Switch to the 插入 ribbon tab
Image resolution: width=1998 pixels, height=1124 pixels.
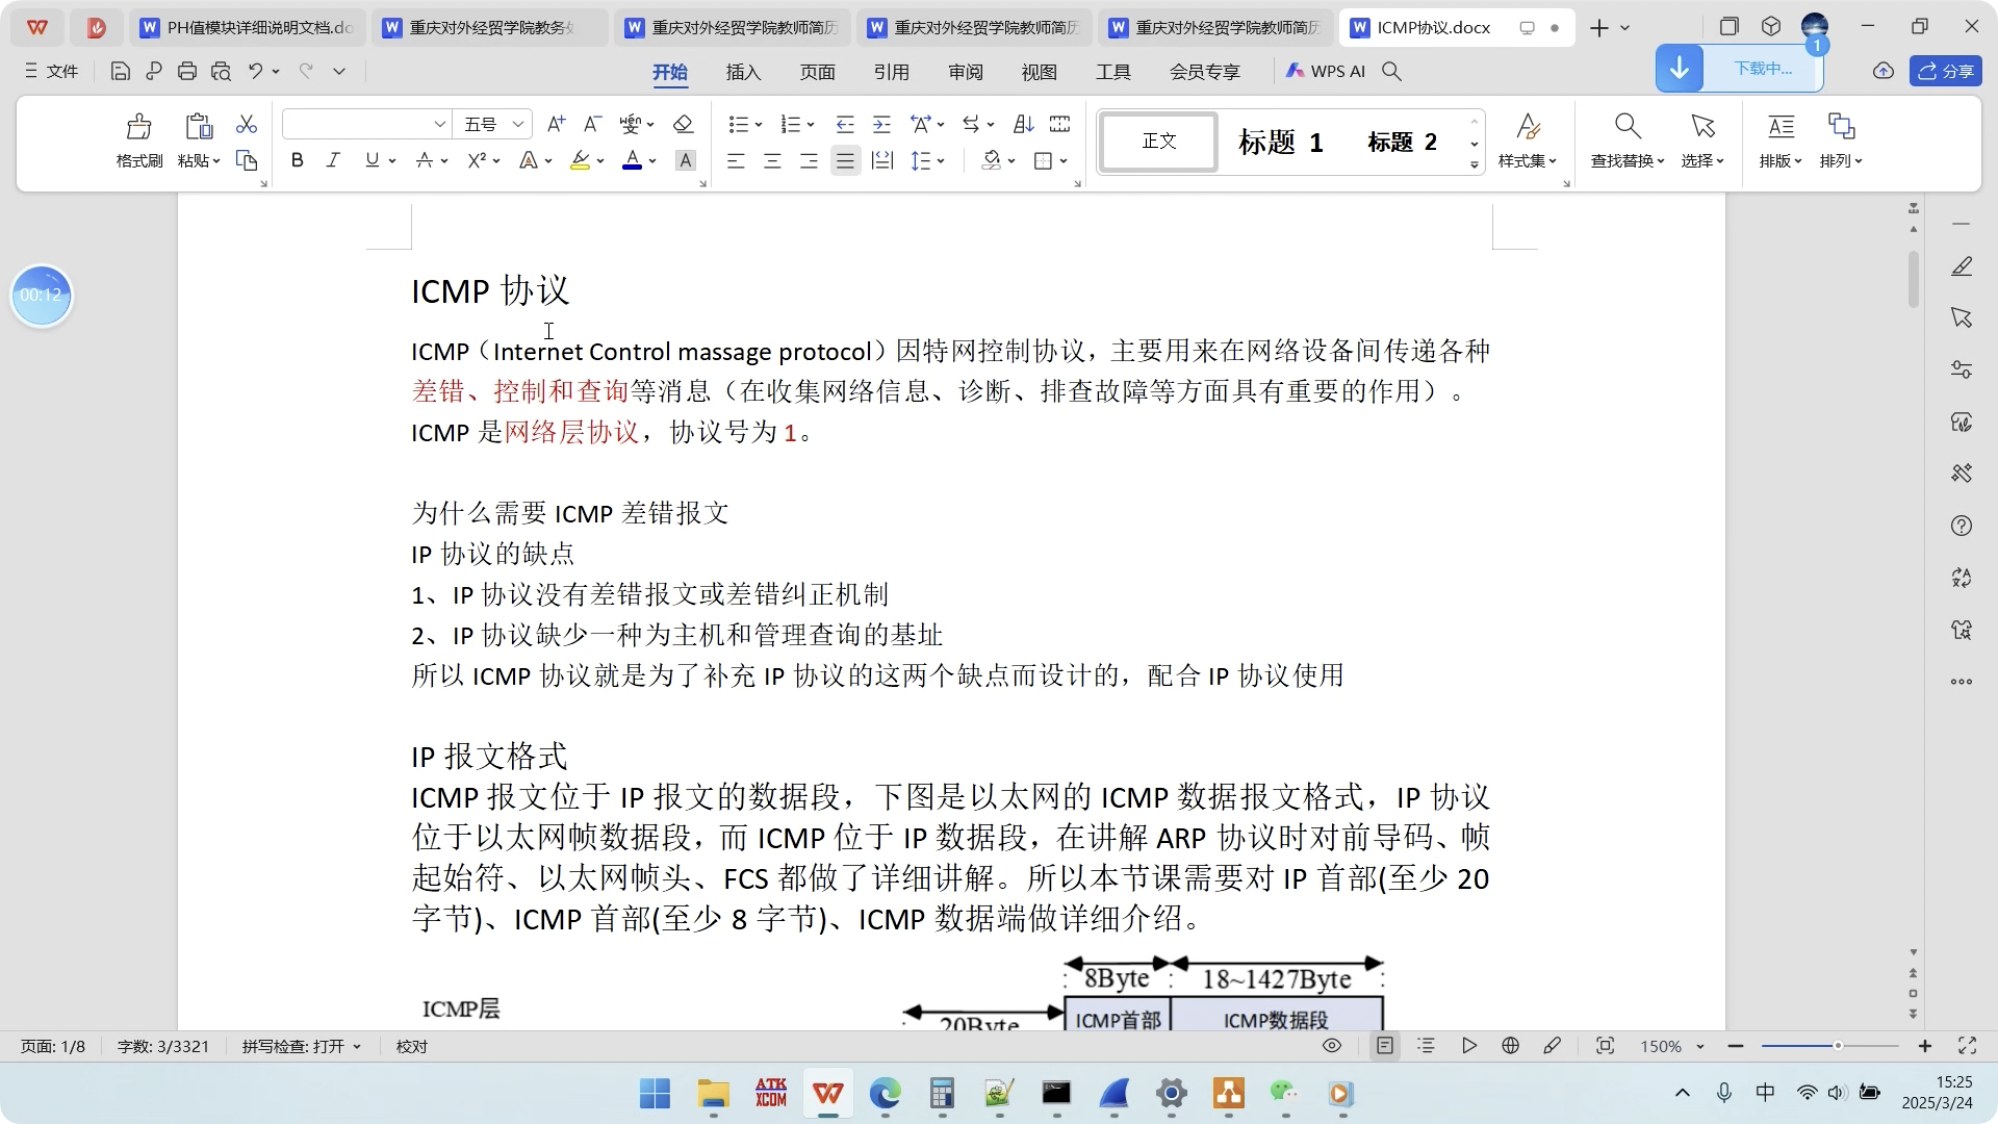tap(743, 71)
